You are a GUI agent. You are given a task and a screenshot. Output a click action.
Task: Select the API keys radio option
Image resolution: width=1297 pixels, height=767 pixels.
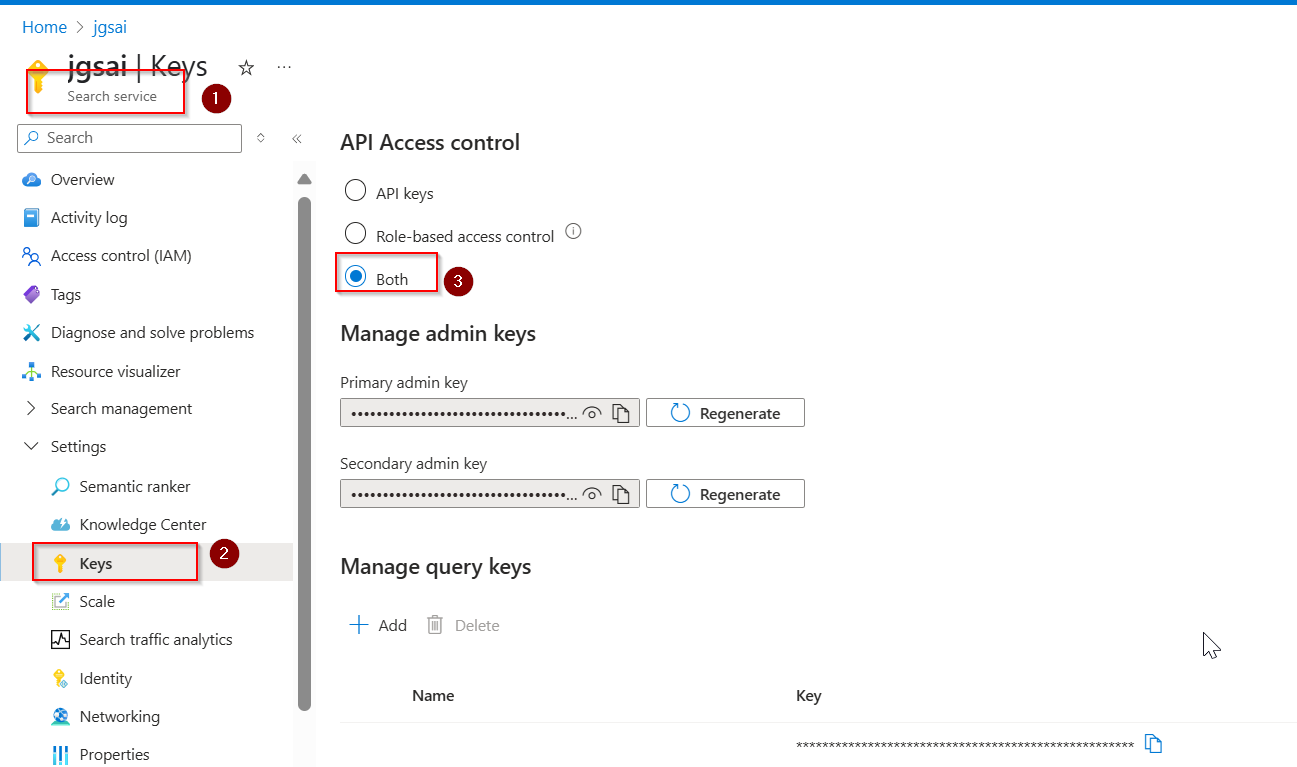355,190
